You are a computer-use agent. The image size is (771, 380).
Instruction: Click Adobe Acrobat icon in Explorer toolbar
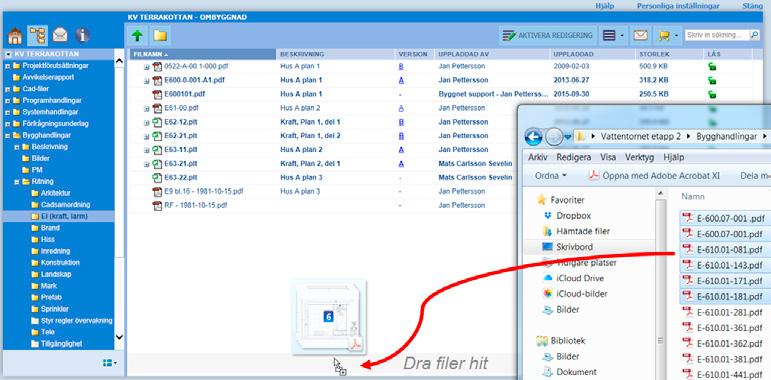pyautogui.click(x=594, y=175)
